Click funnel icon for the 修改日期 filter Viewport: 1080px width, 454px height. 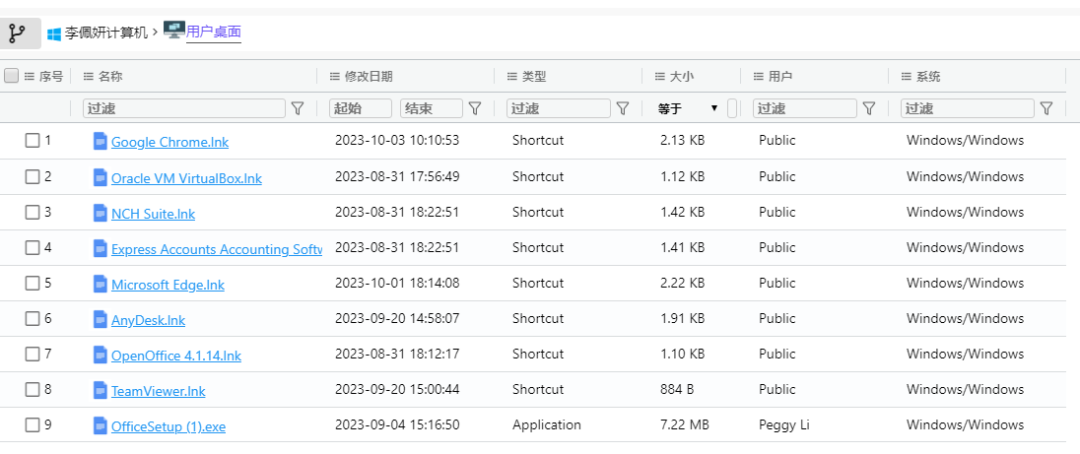tap(475, 108)
